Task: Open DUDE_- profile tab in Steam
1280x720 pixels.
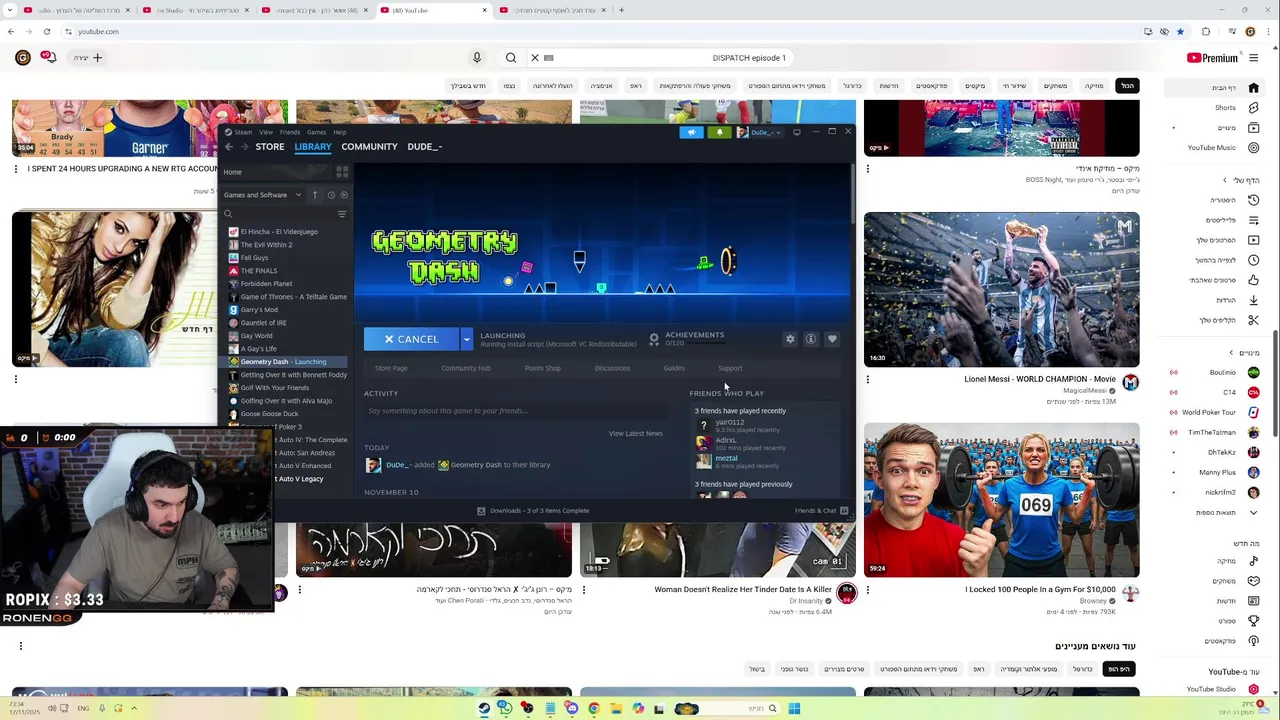Action: point(424,147)
